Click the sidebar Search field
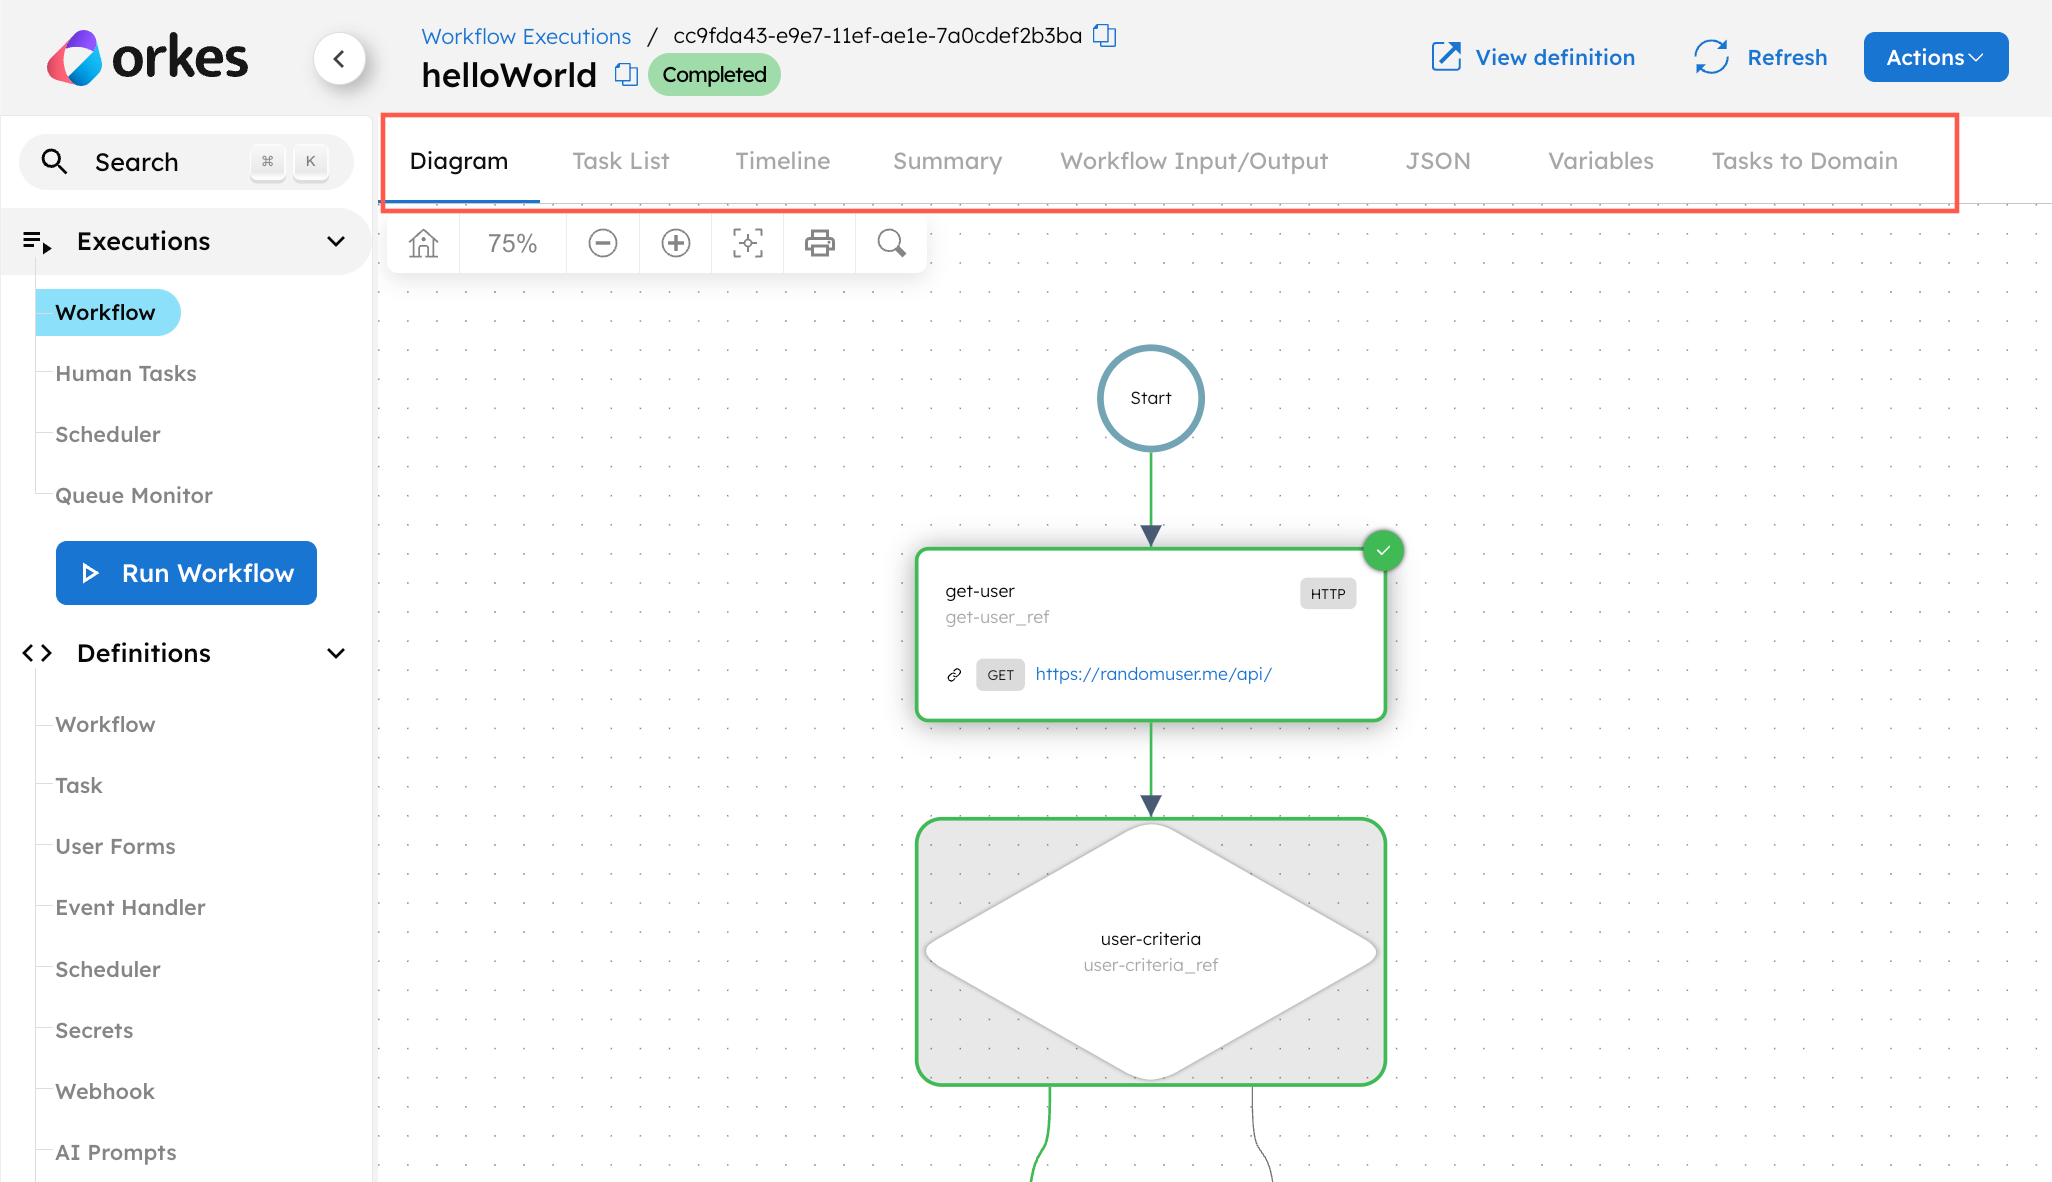 [x=186, y=162]
